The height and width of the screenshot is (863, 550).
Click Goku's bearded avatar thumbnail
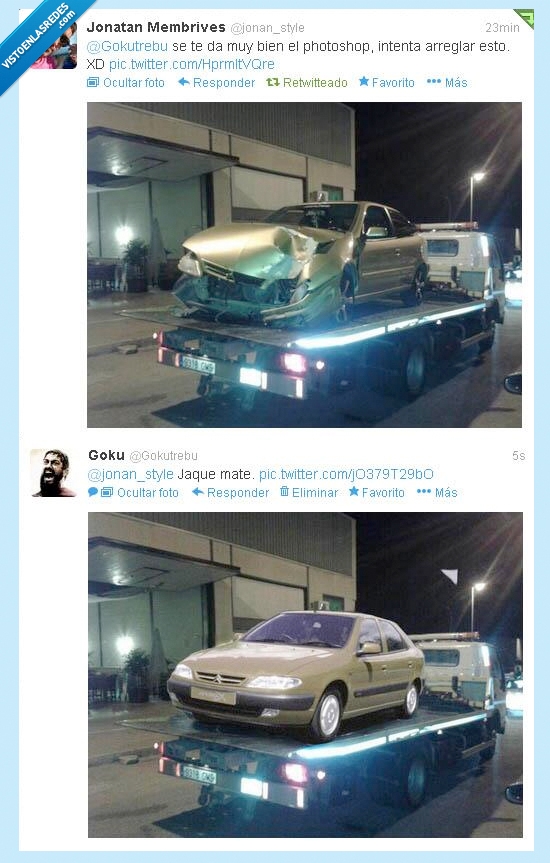coord(53,473)
